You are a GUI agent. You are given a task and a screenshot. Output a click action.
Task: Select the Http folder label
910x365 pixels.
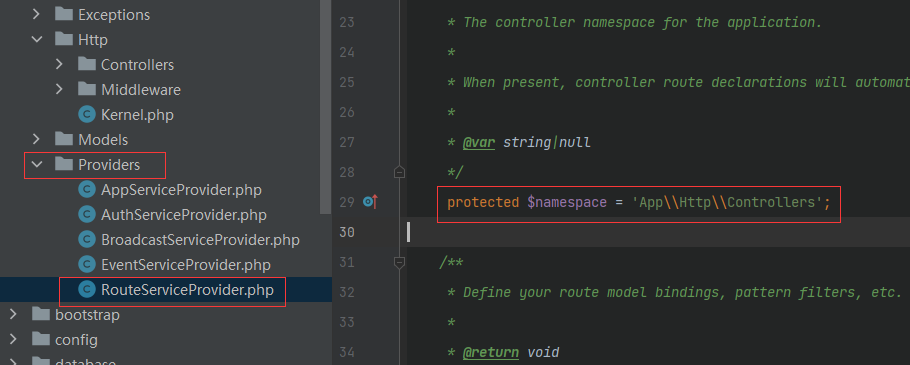click(x=93, y=39)
